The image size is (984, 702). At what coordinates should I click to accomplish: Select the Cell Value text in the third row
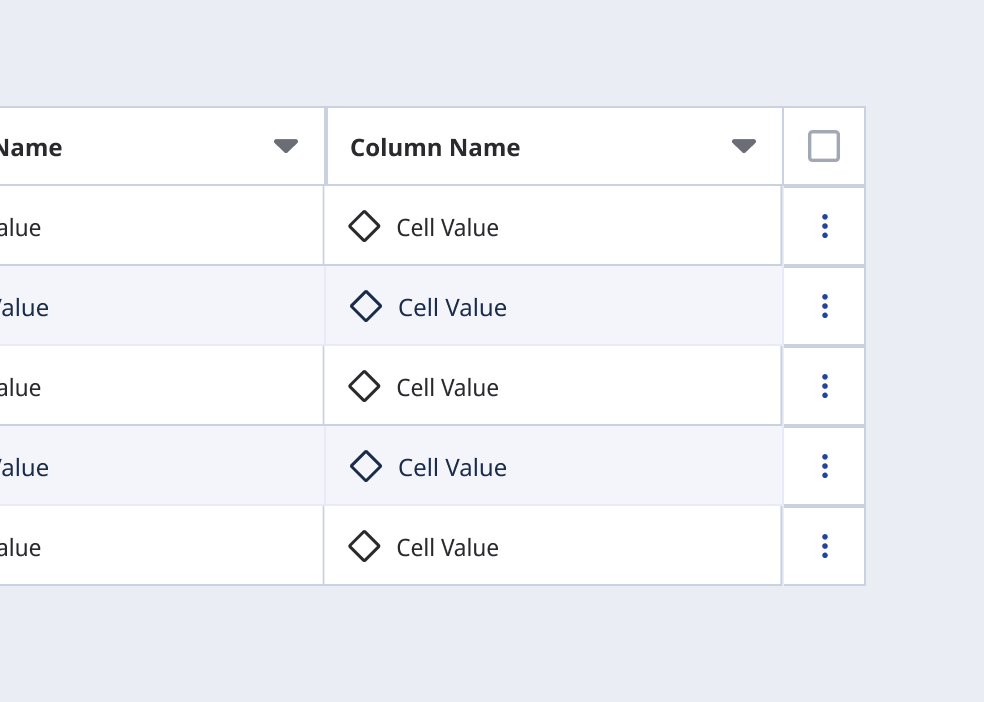tap(447, 388)
